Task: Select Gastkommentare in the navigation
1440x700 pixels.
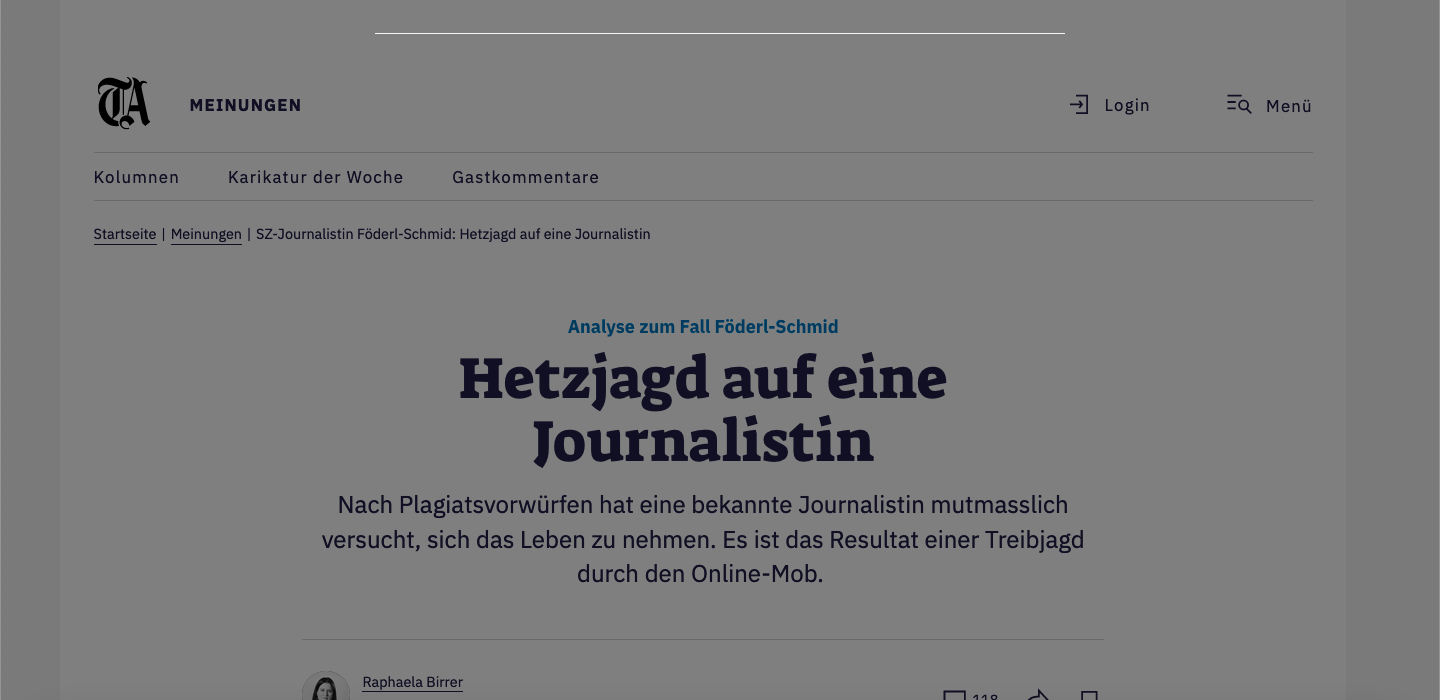Action: pyautogui.click(x=525, y=176)
